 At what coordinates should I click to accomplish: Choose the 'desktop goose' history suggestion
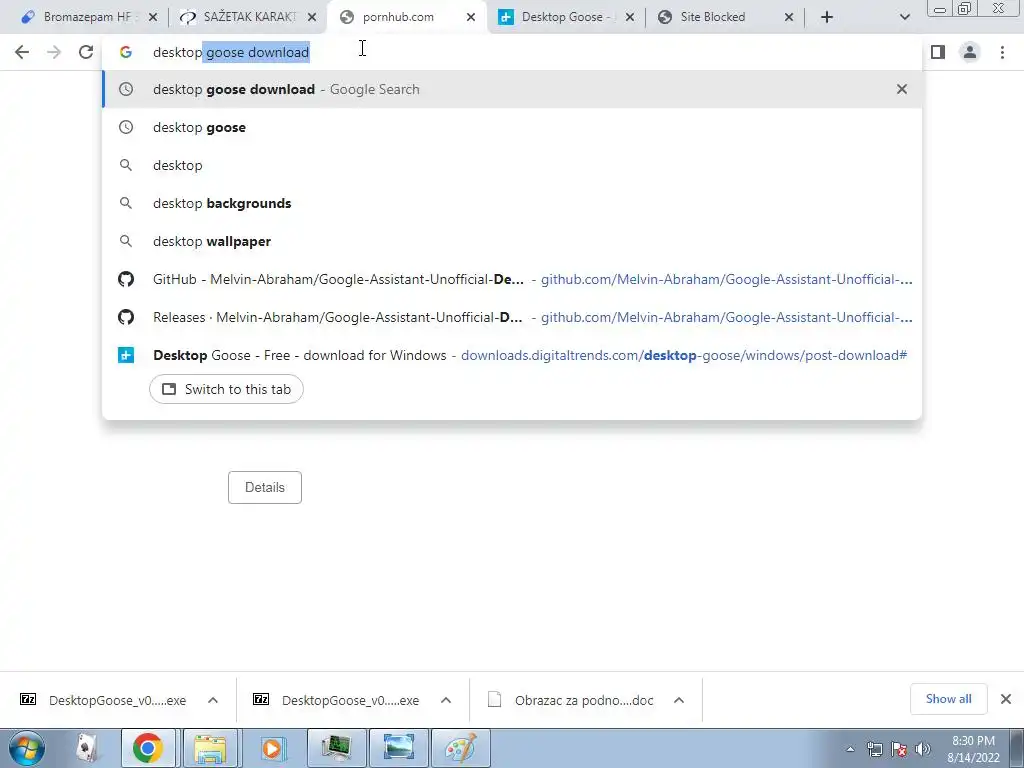coord(512,127)
